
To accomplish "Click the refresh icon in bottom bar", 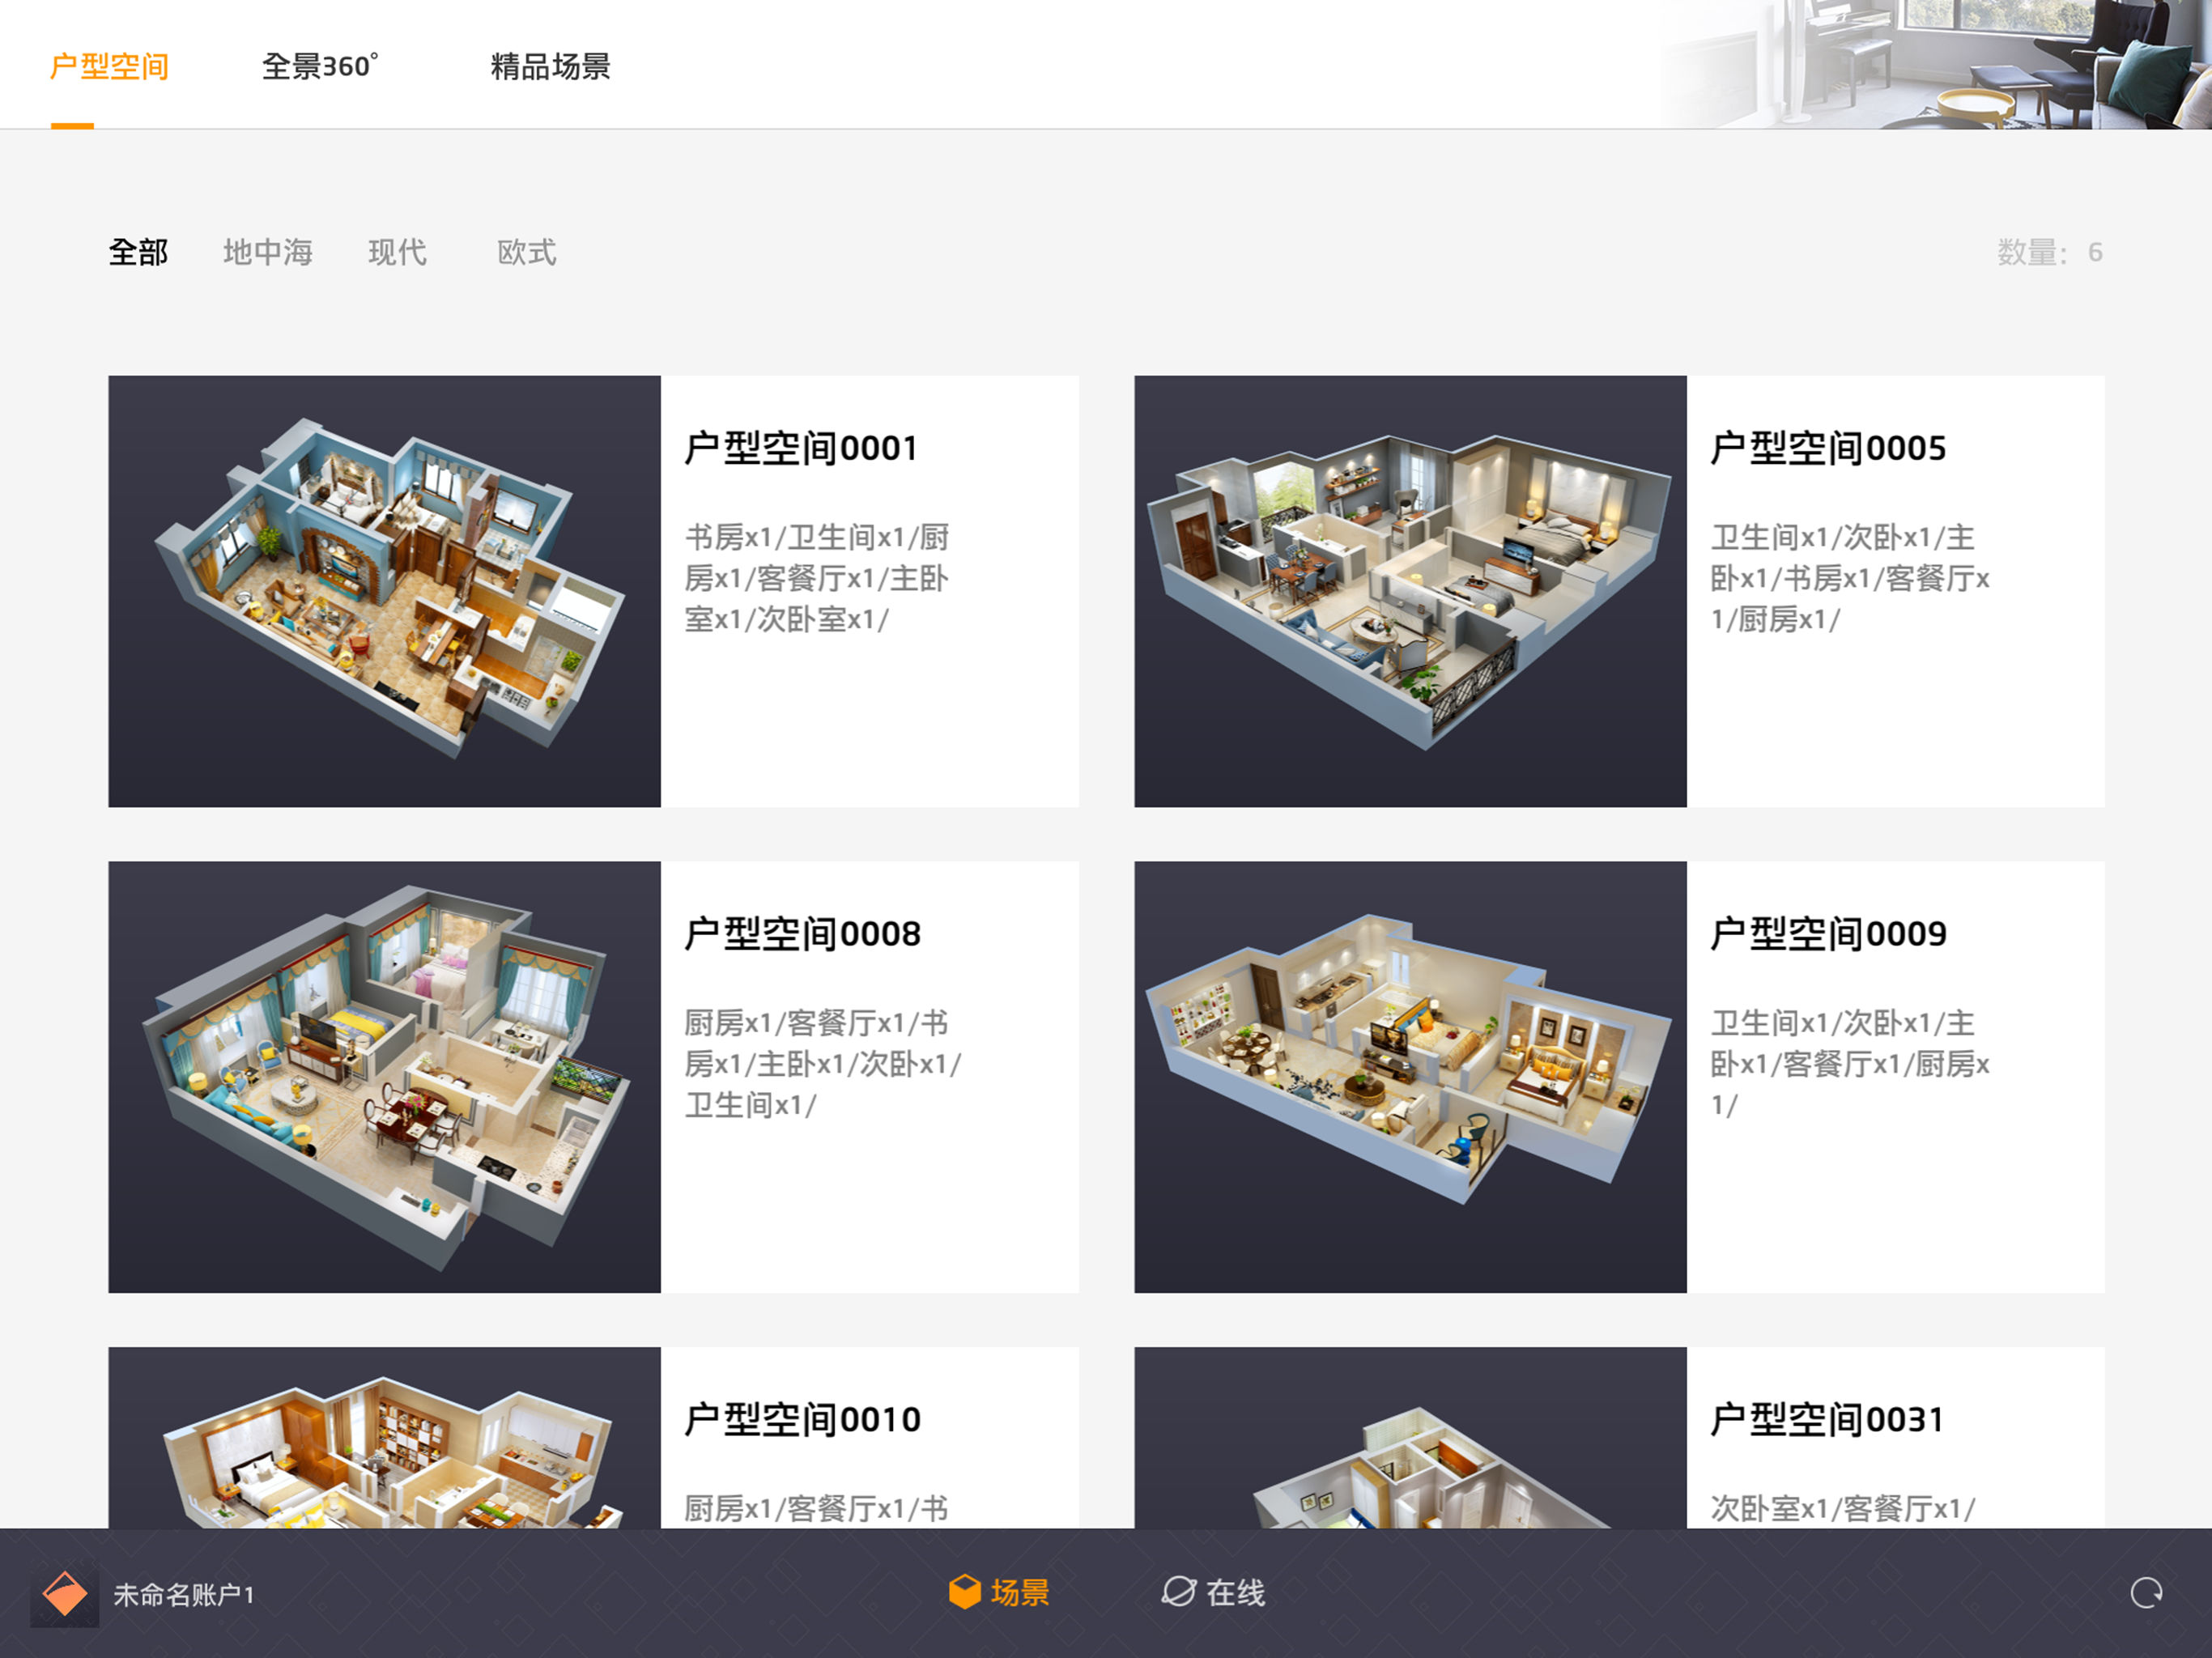I will 2146,1593.
